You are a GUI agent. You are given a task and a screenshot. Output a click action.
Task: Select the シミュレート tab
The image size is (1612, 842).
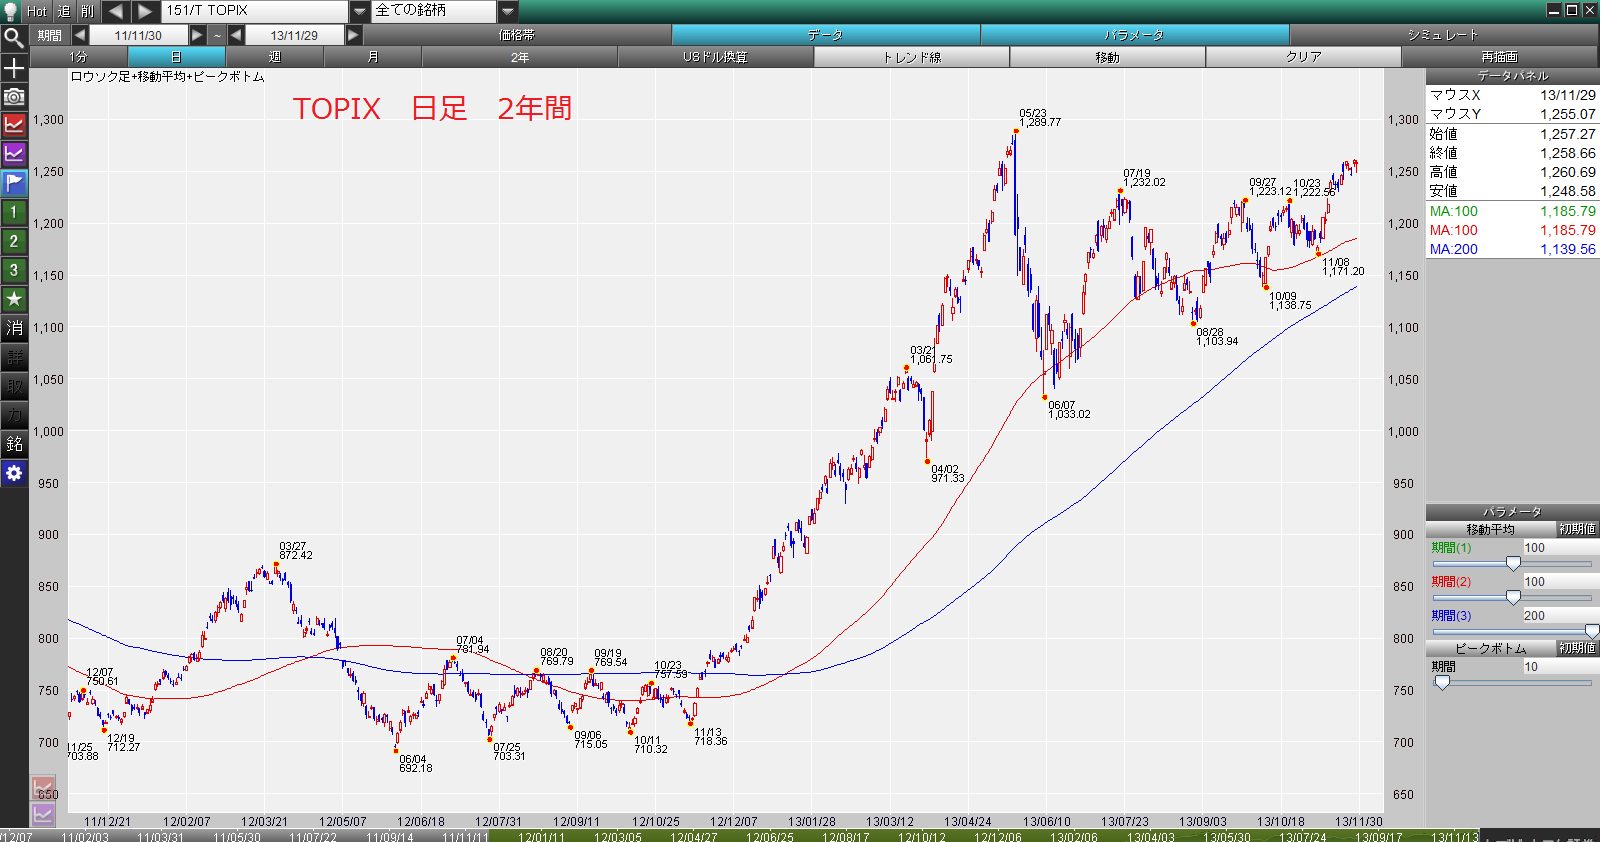point(1443,35)
